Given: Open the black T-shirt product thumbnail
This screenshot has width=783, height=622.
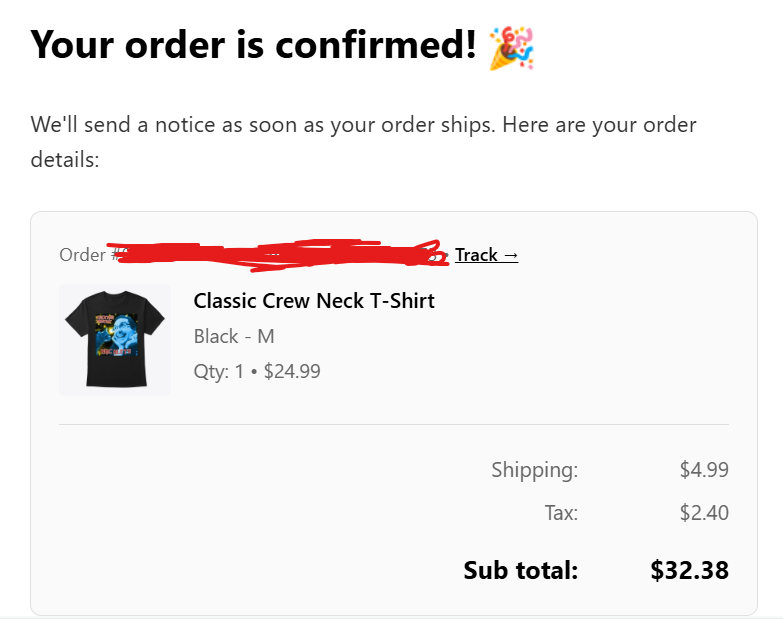Looking at the screenshot, I should coord(115,340).
